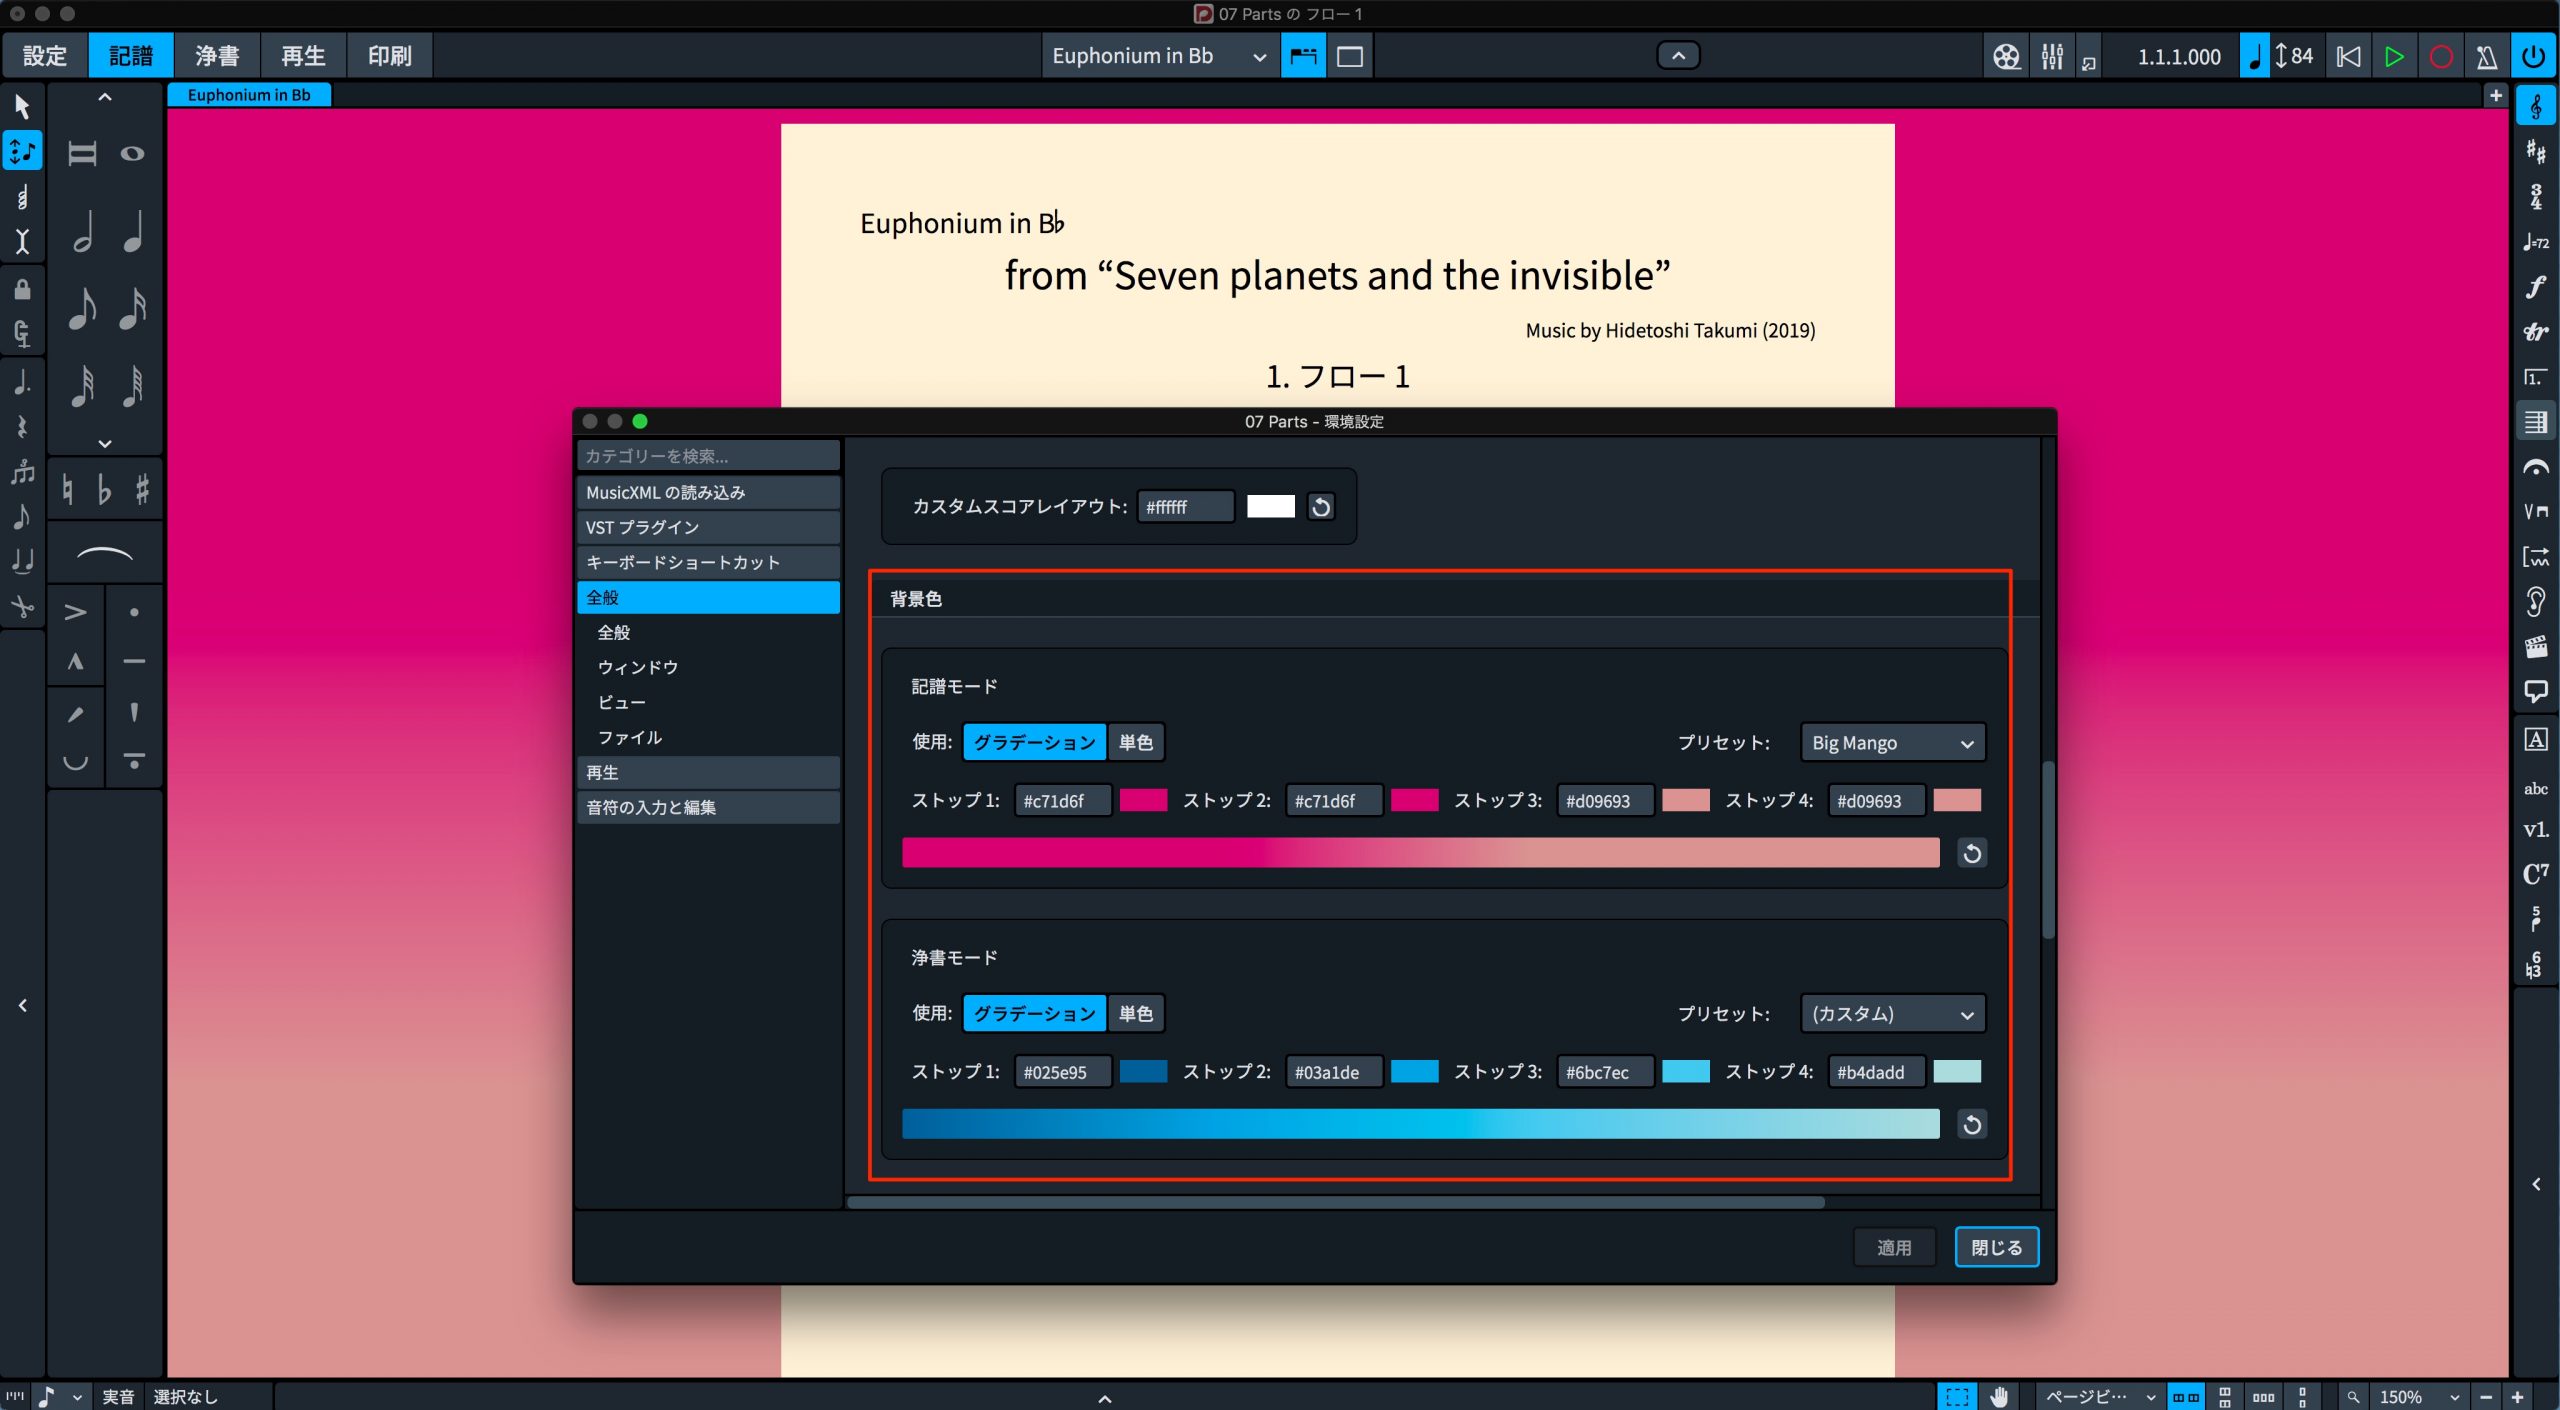Open the video window icon
The height and width of the screenshot is (1410, 2560).
[x=2005, y=56]
